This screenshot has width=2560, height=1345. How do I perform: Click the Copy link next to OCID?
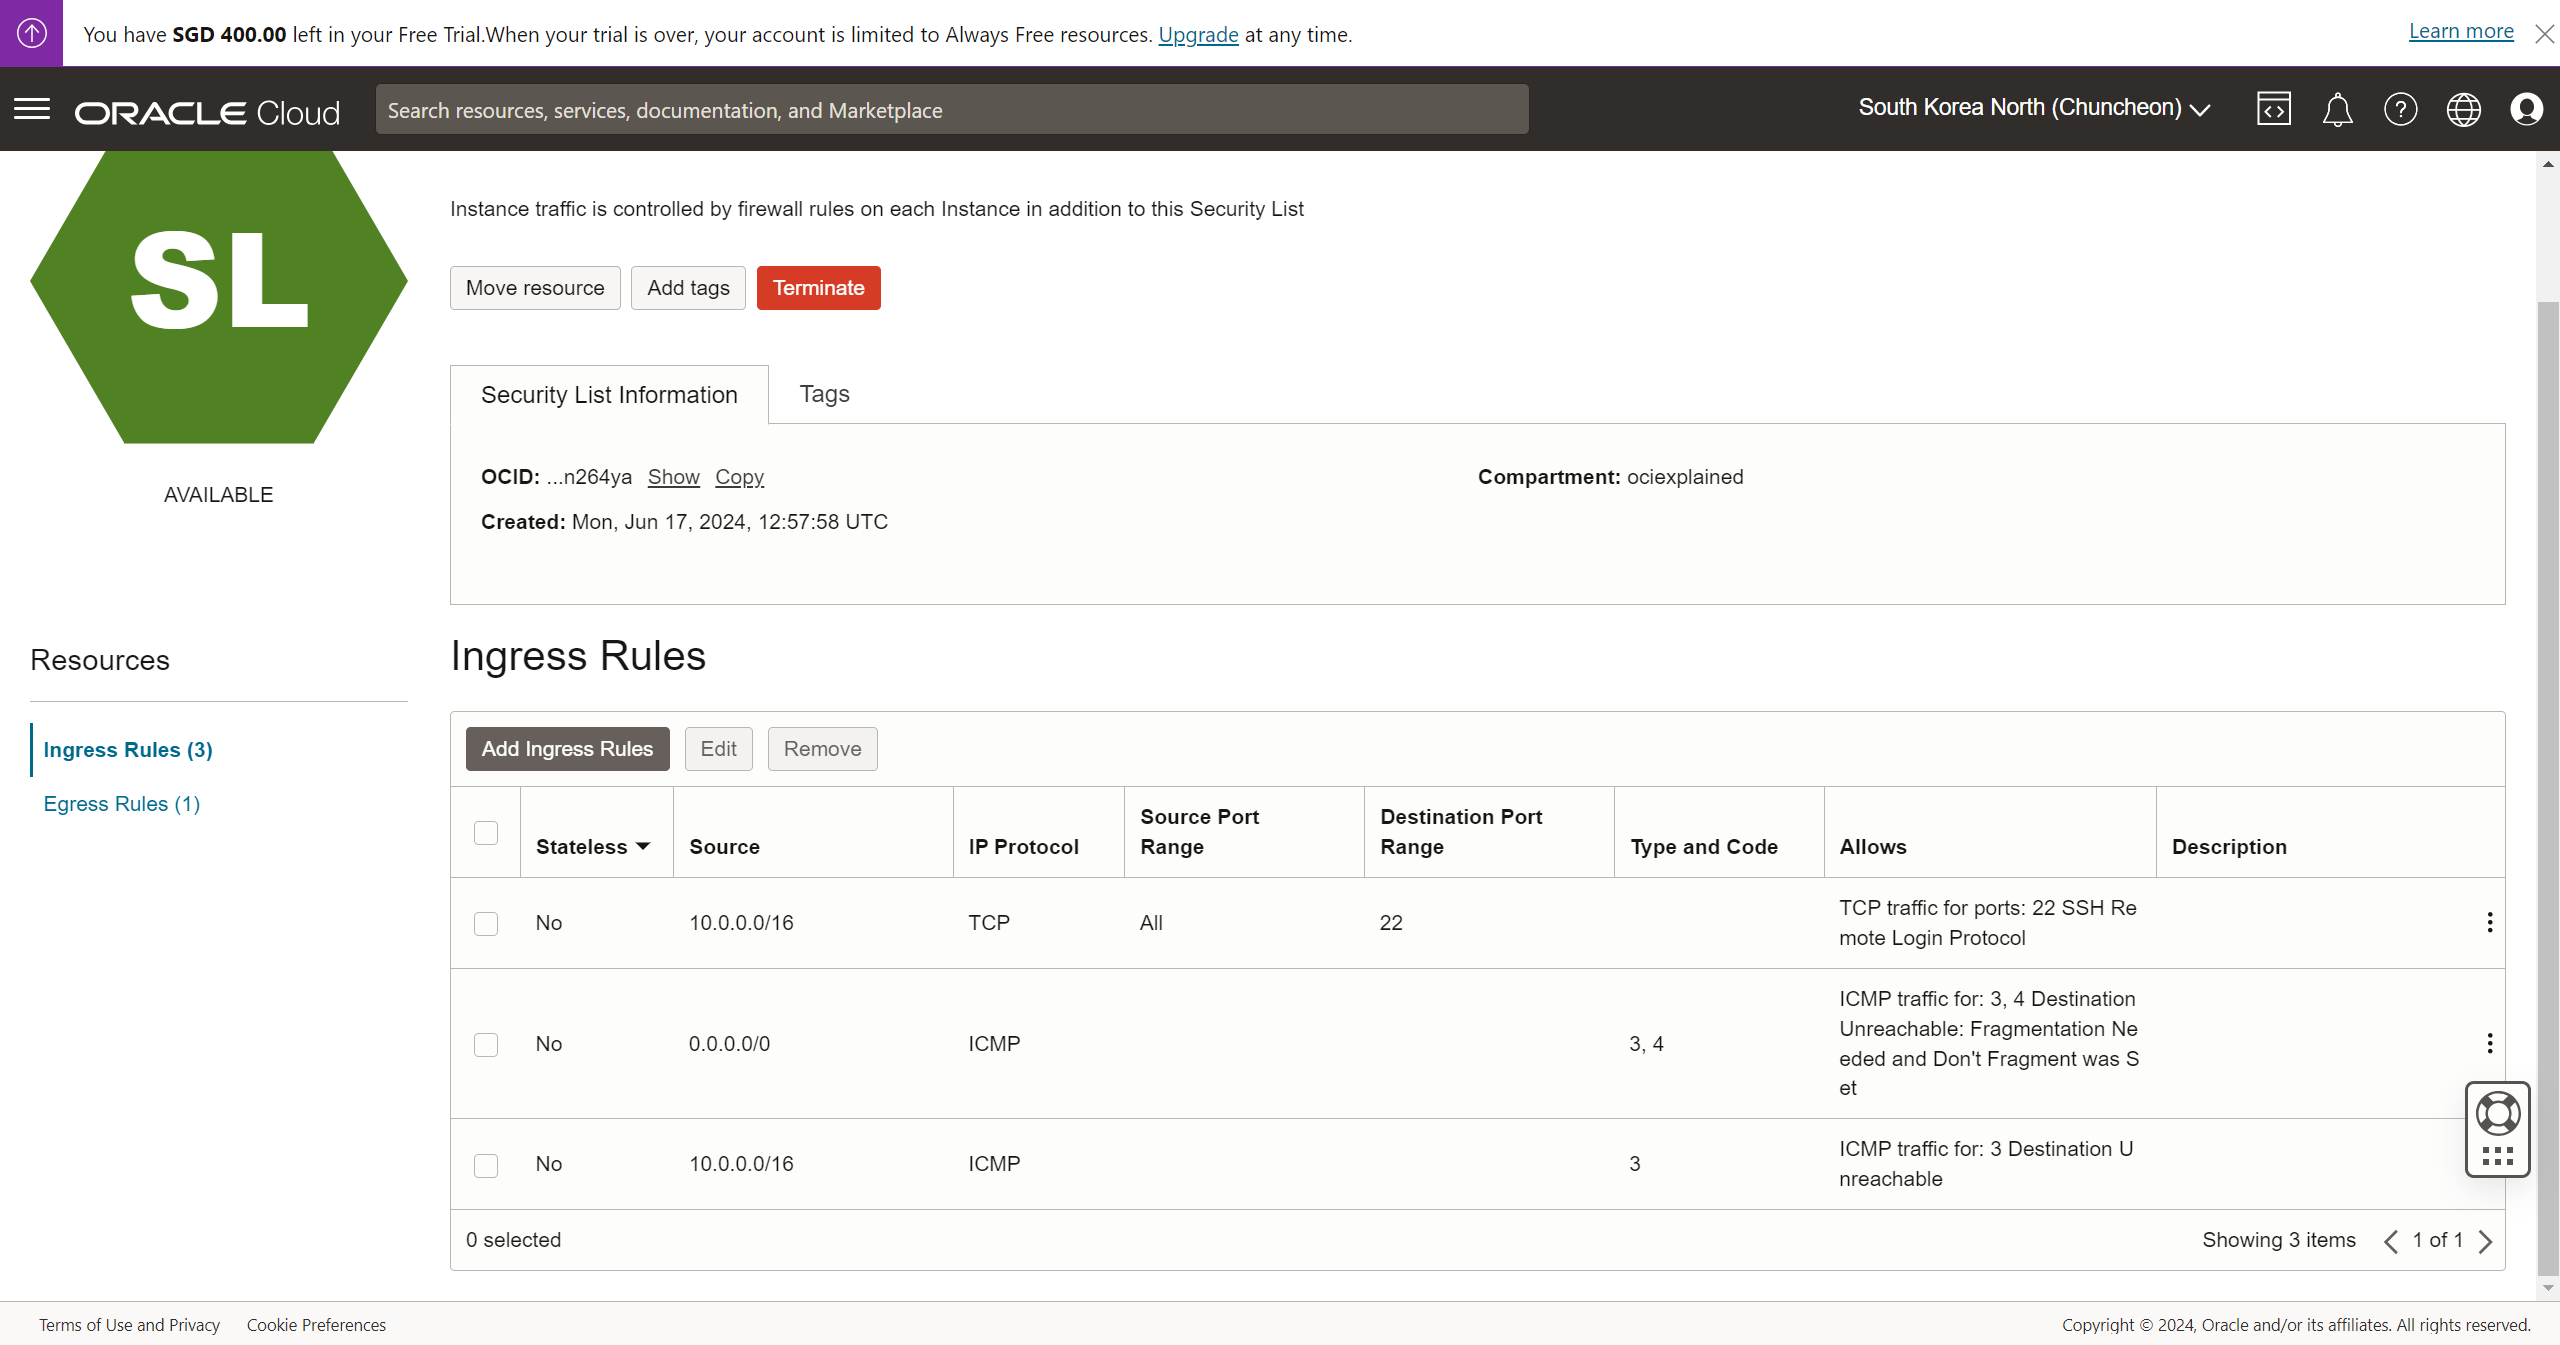(739, 477)
